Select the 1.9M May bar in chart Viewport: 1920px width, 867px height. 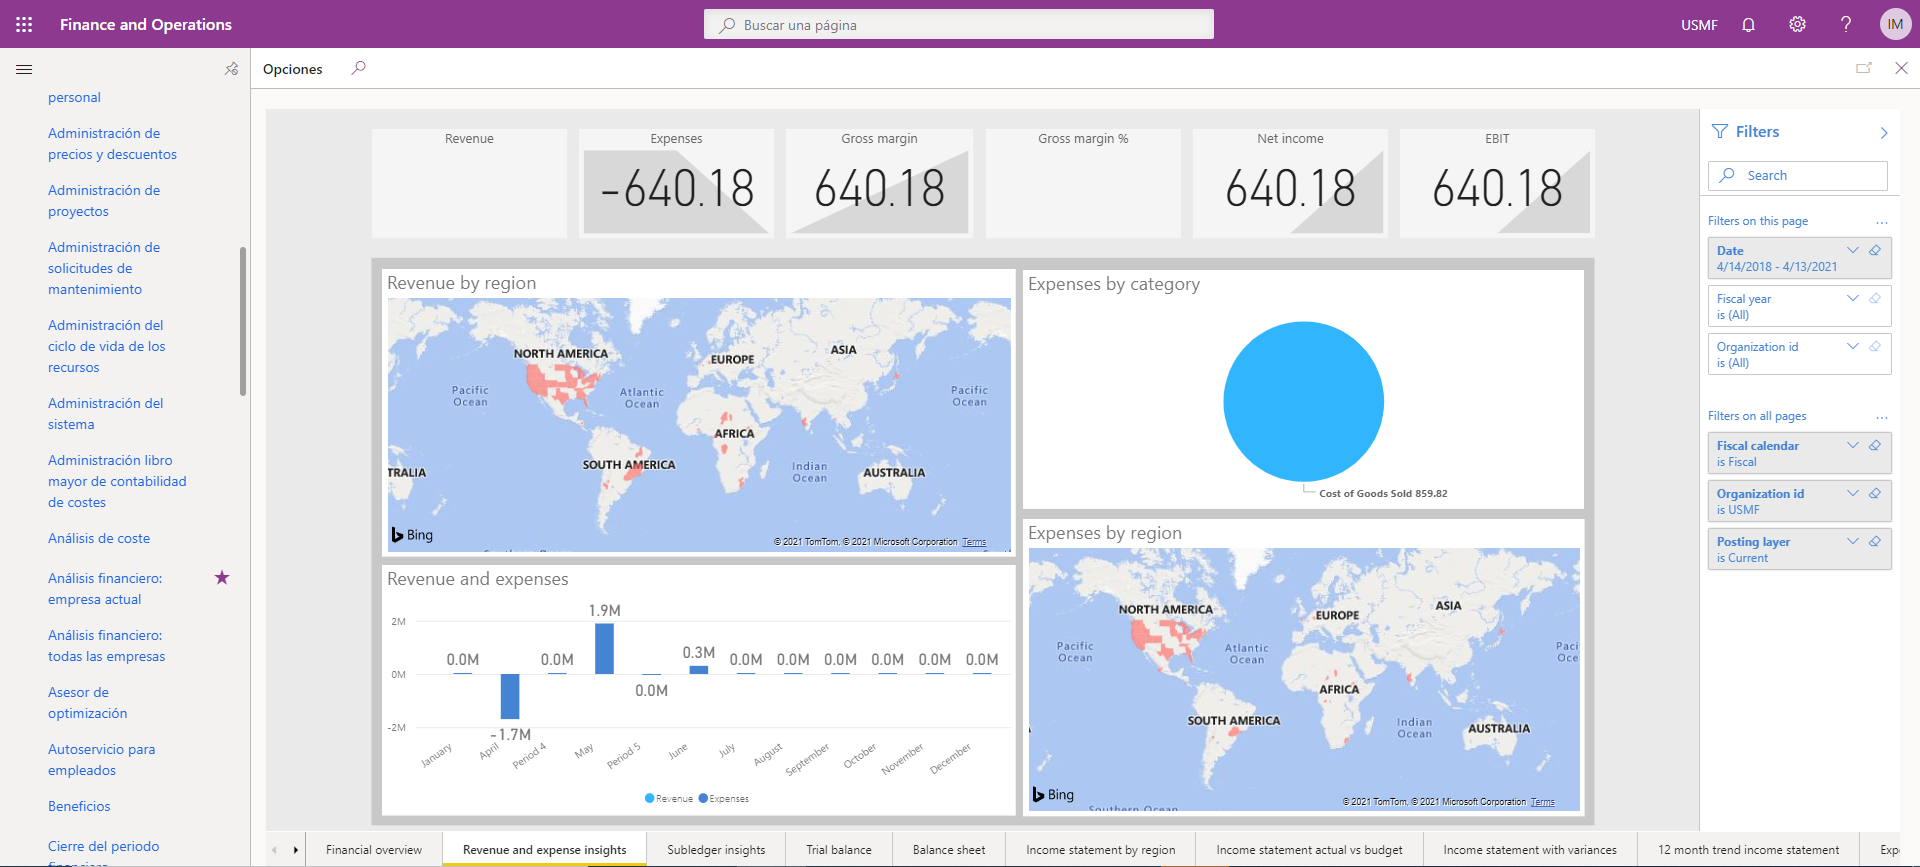(604, 648)
